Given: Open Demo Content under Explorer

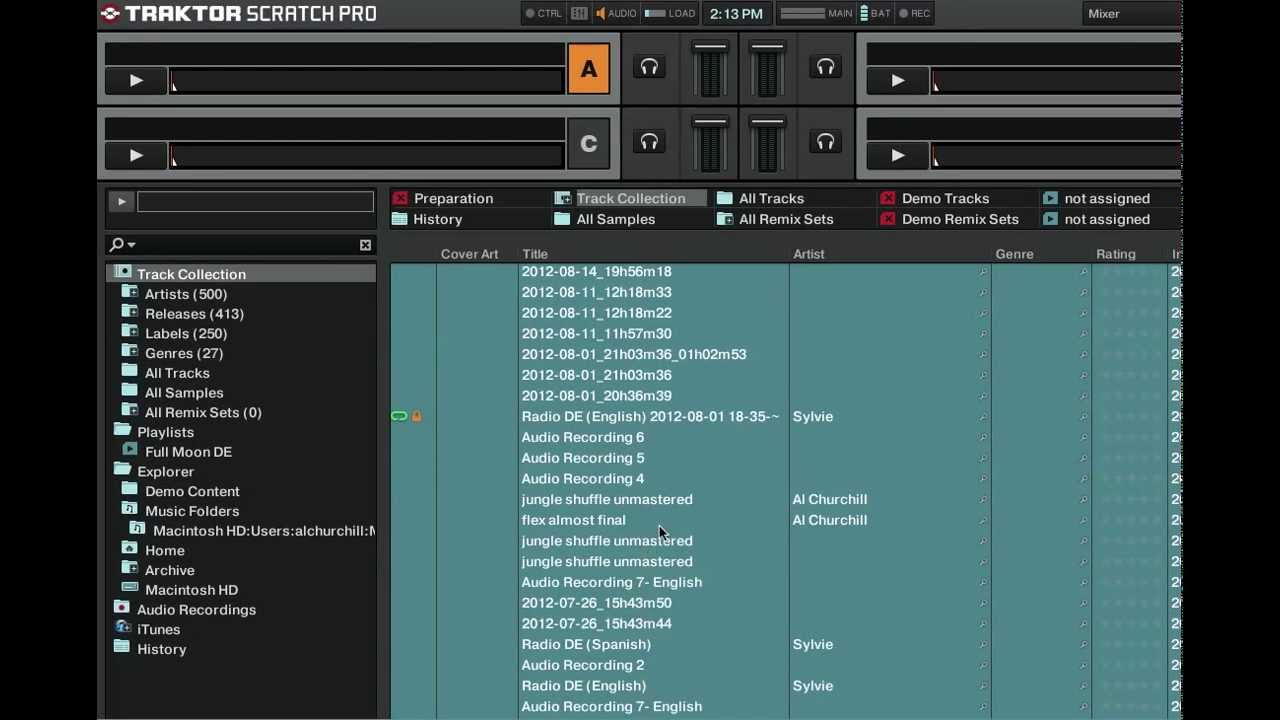Looking at the screenshot, I should point(192,491).
